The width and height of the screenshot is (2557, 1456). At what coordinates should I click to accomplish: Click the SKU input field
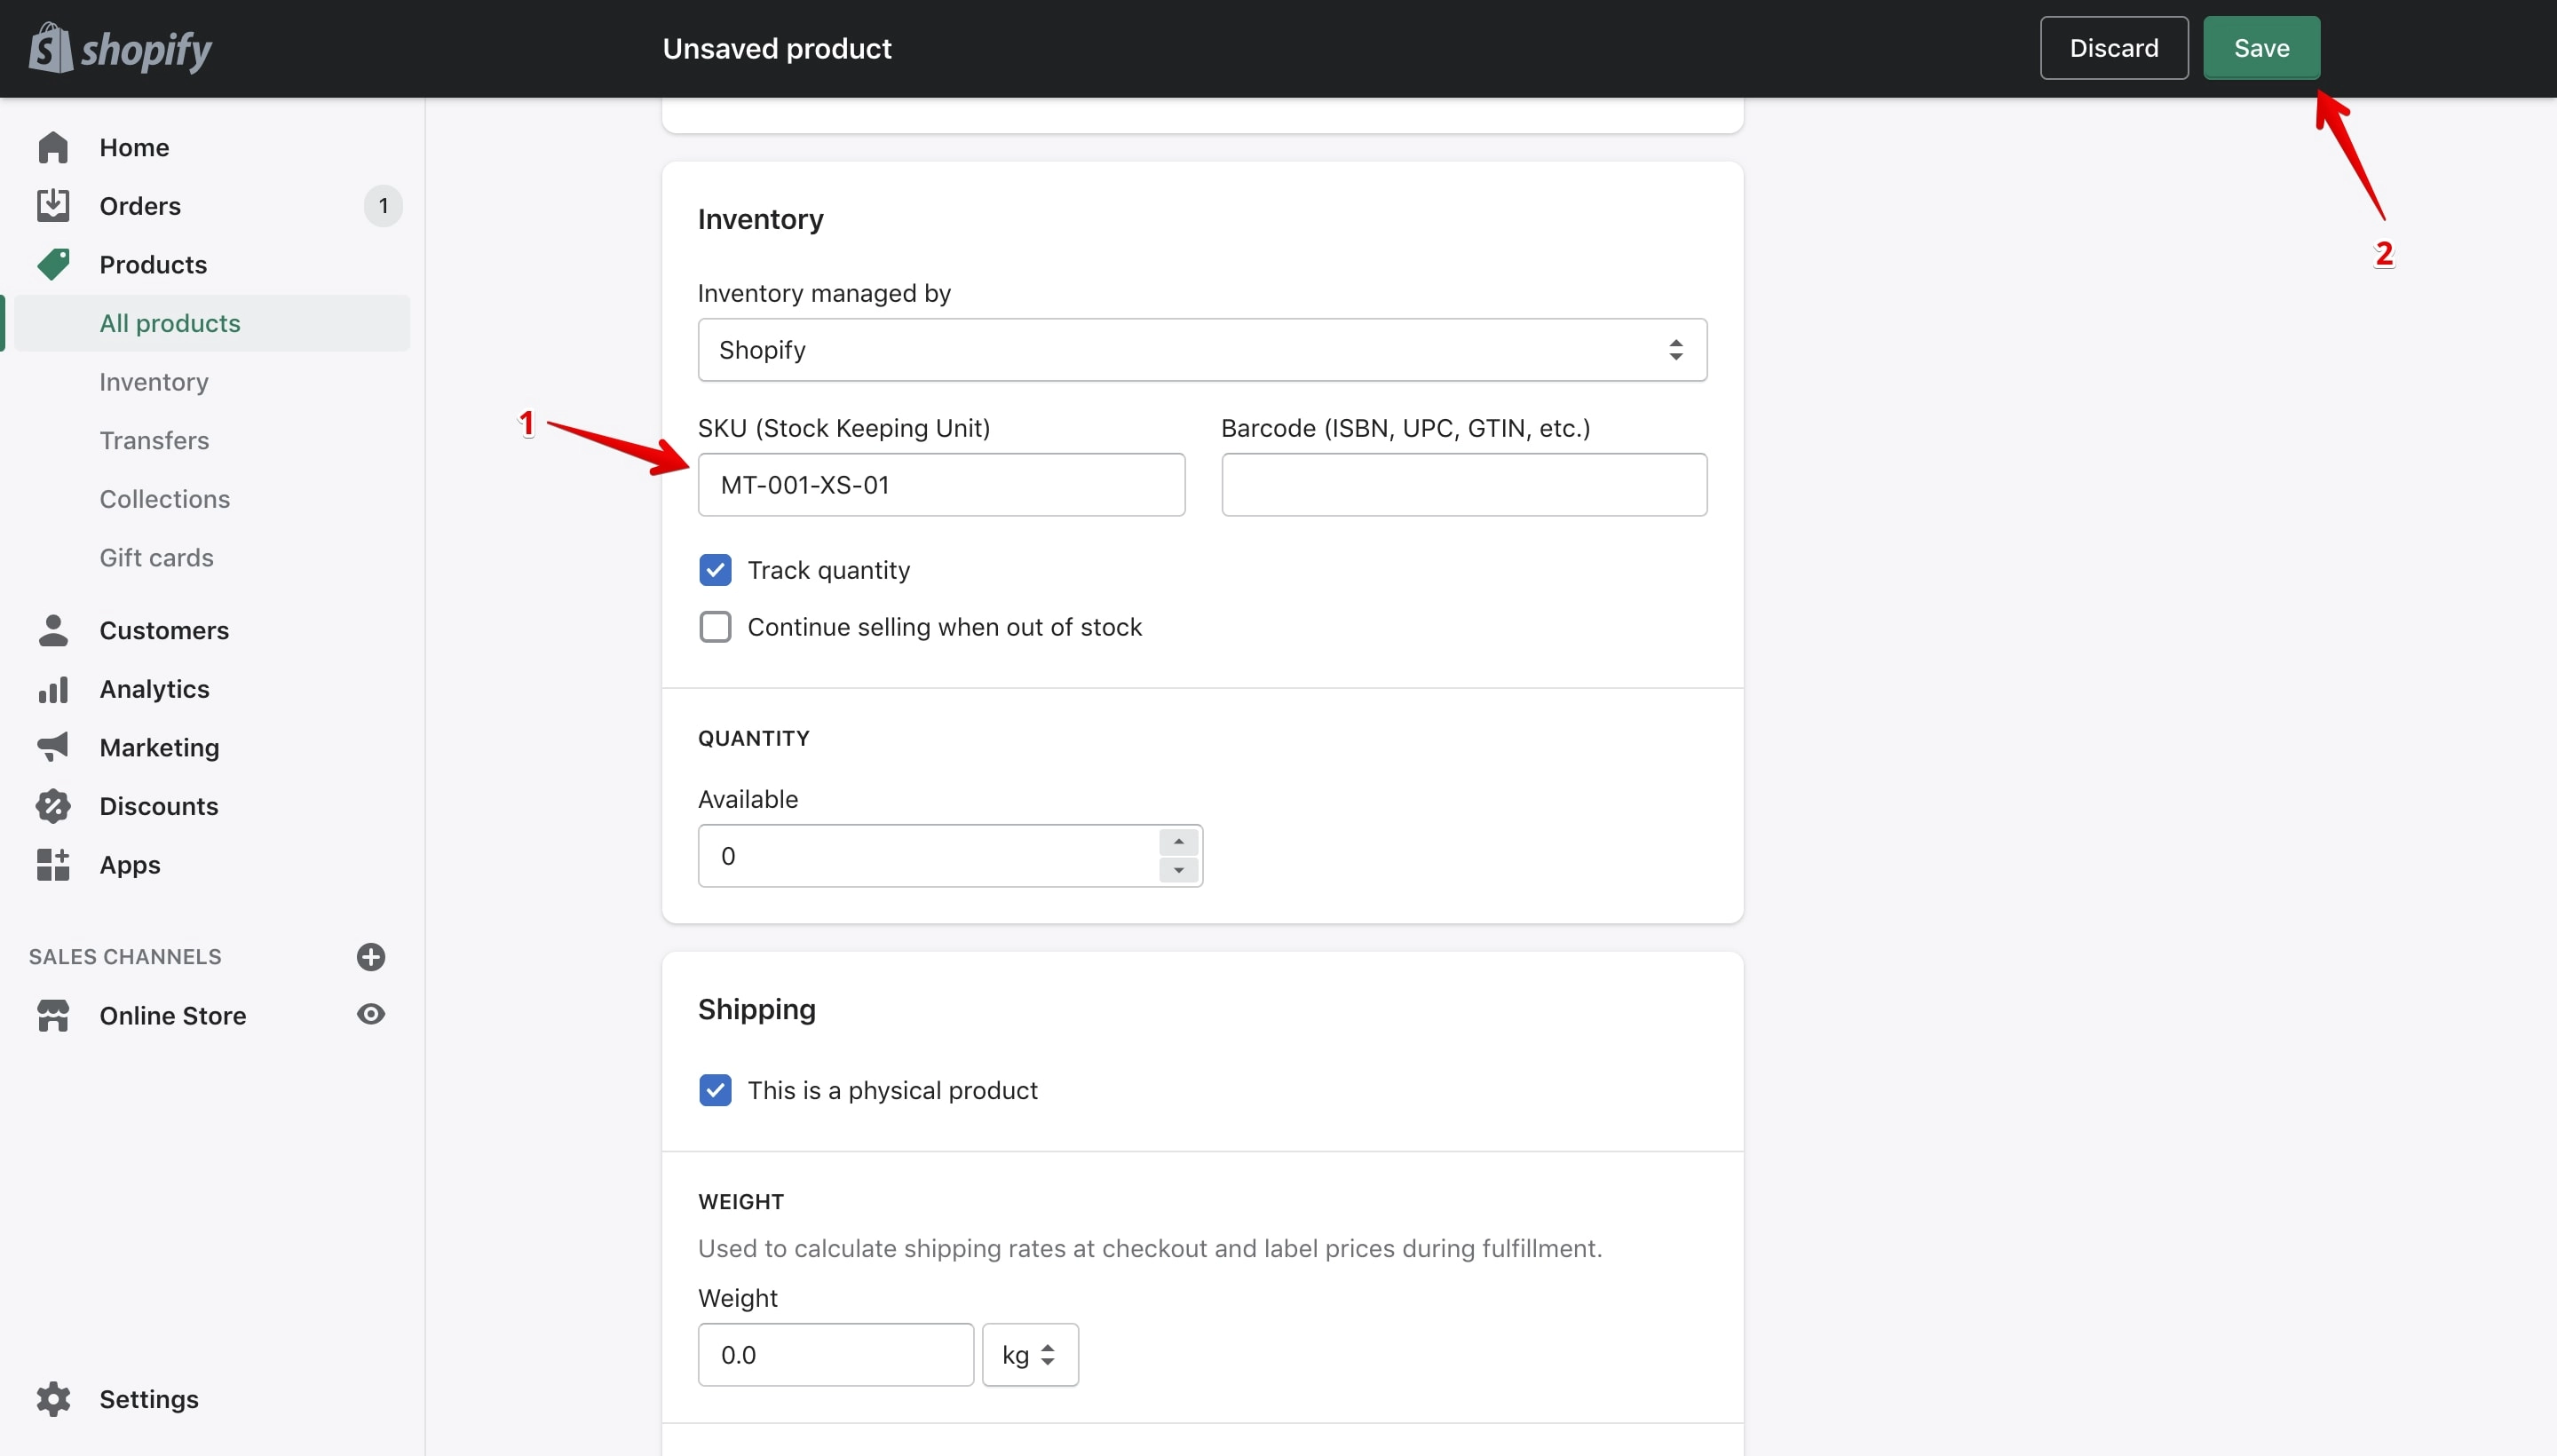(x=941, y=485)
